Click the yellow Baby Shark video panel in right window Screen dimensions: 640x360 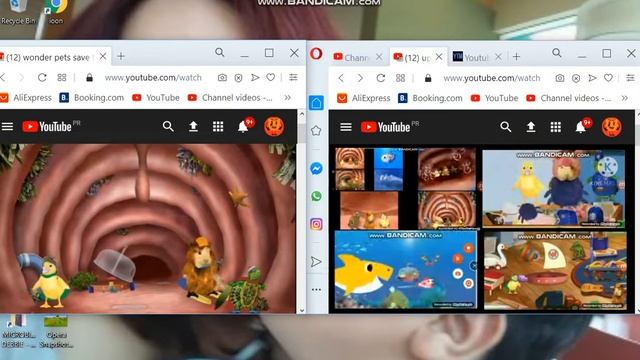pos(406,270)
